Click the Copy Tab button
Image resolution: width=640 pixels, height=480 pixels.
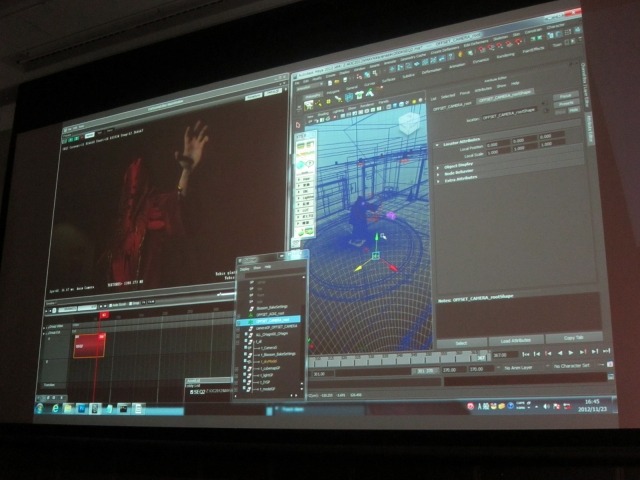point(573,338)
